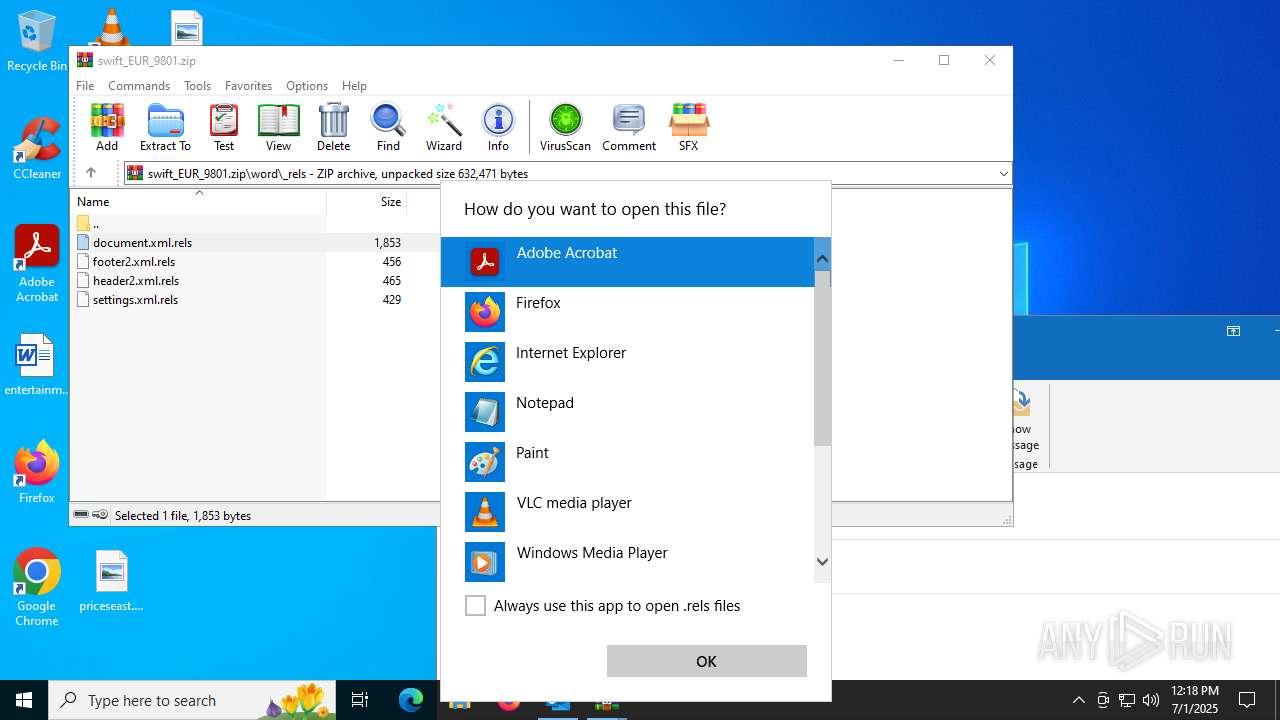Click the WinRAR status bar drive icon
This screenshot has height=720, width=1280.
coord(82,515)
